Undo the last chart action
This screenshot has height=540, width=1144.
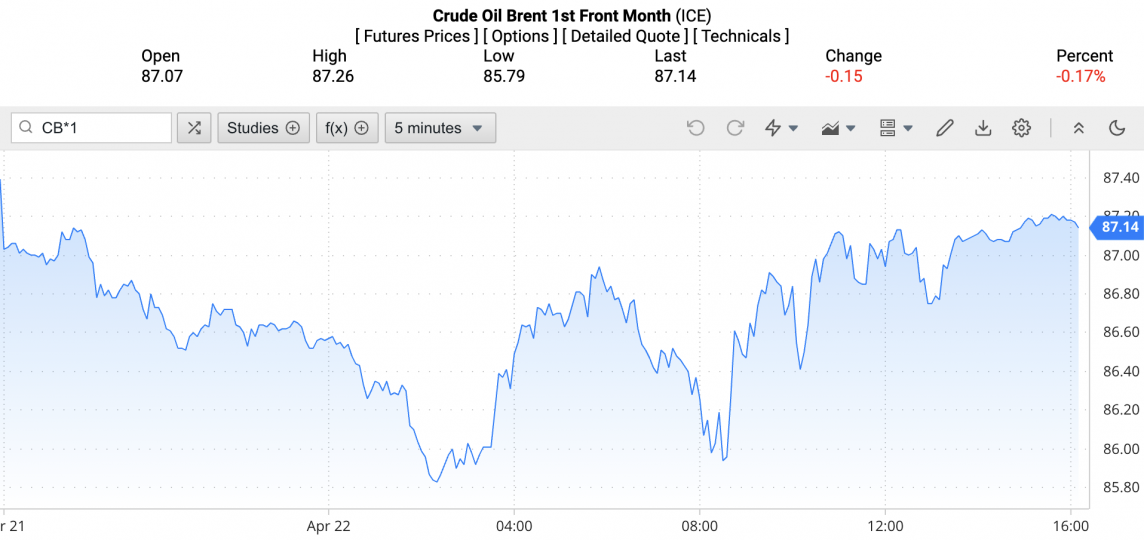pyautogui.click(x=696, y=128)
